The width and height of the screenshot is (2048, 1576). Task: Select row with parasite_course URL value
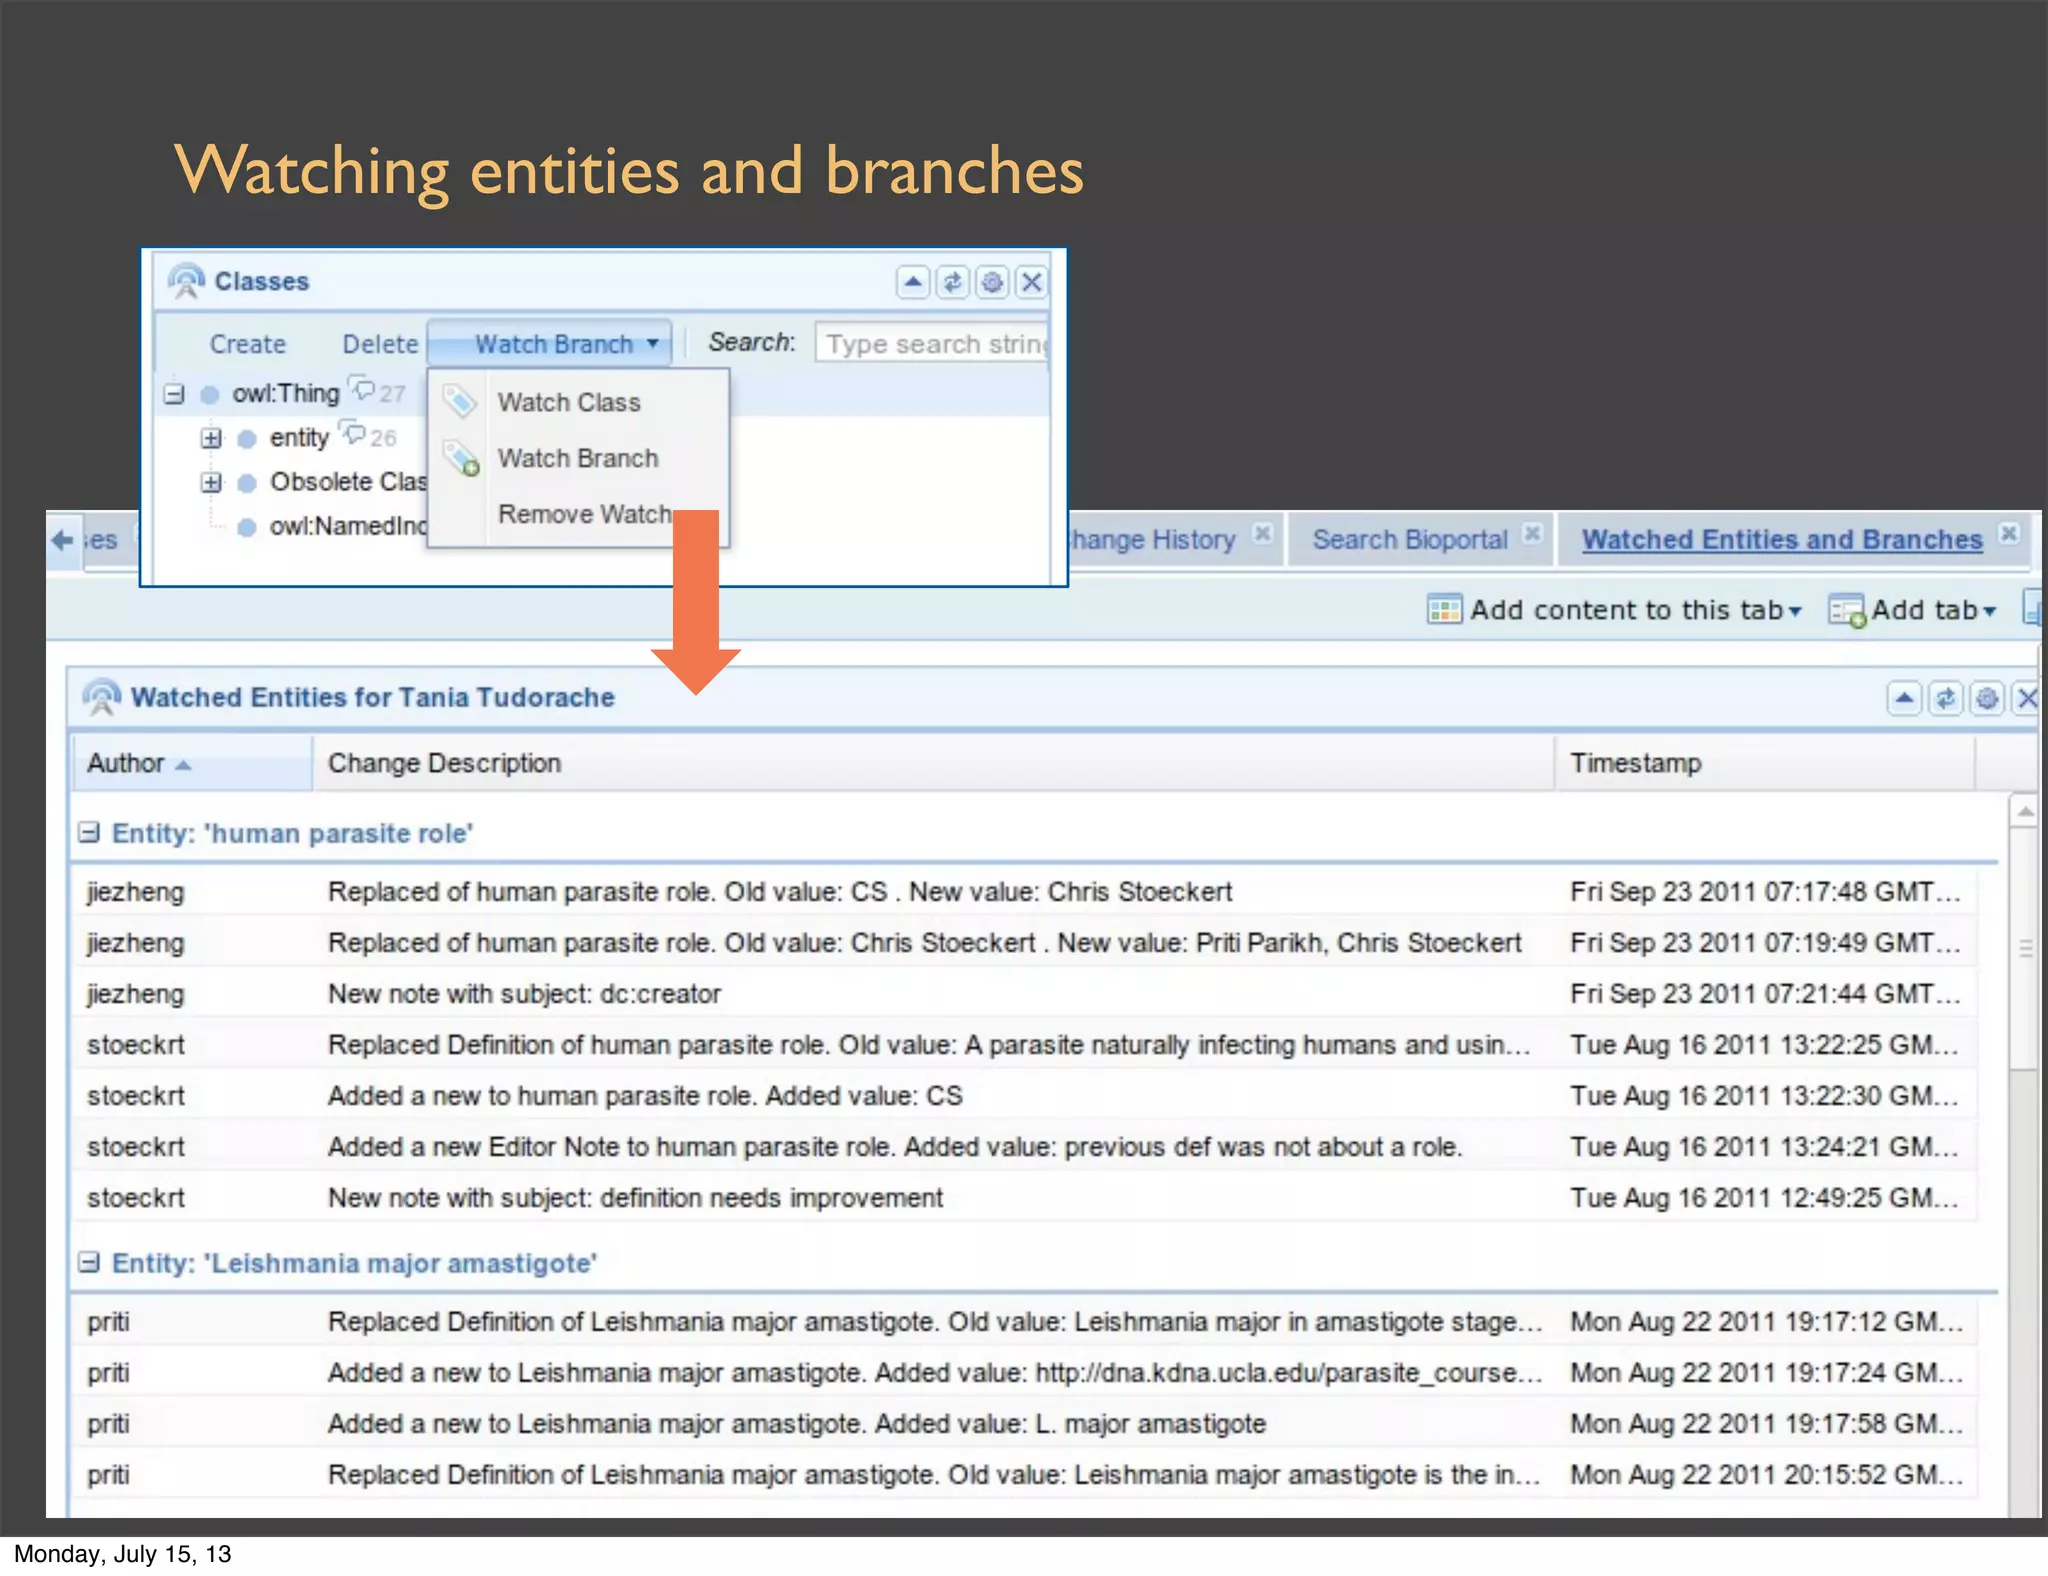pyautogui.click(x=1026, y=1372)
